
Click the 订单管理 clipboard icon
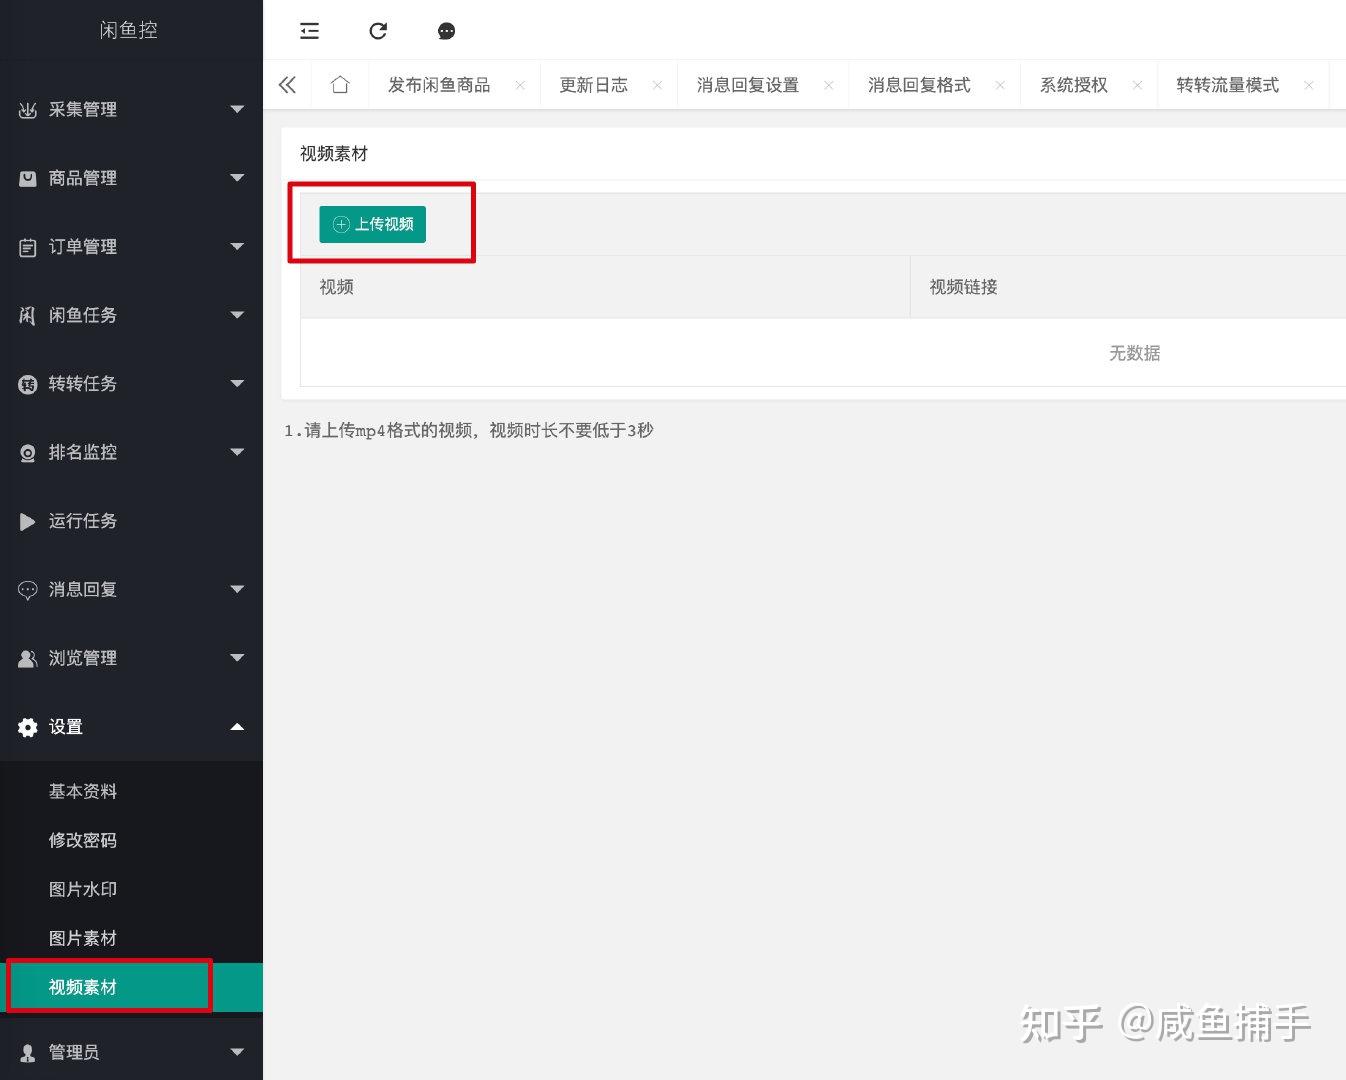[x=27, y=247]
